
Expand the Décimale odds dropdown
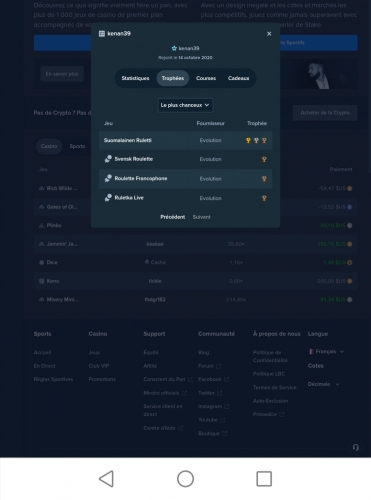(x=323, y=384)
